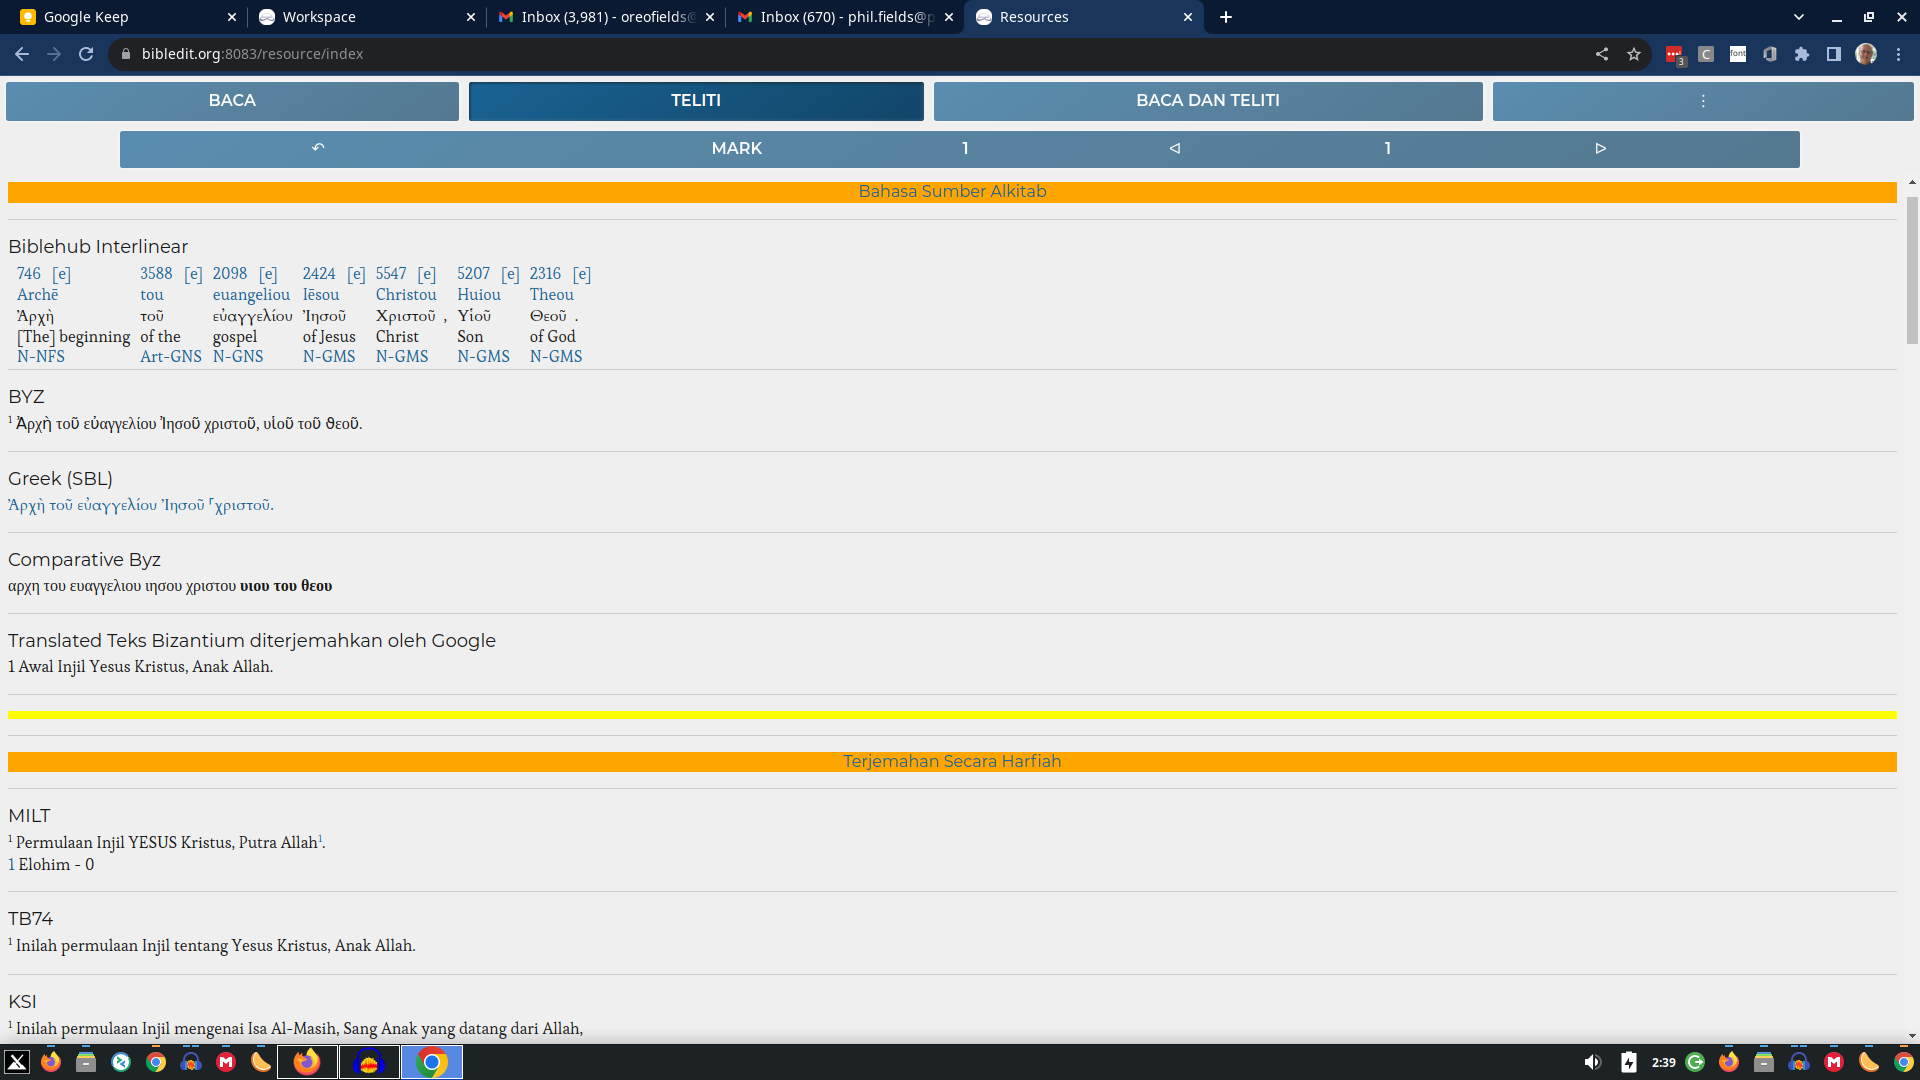Open the Chrome extensions puzzle icon
1920x1080 pixels.
point(1802,54)
